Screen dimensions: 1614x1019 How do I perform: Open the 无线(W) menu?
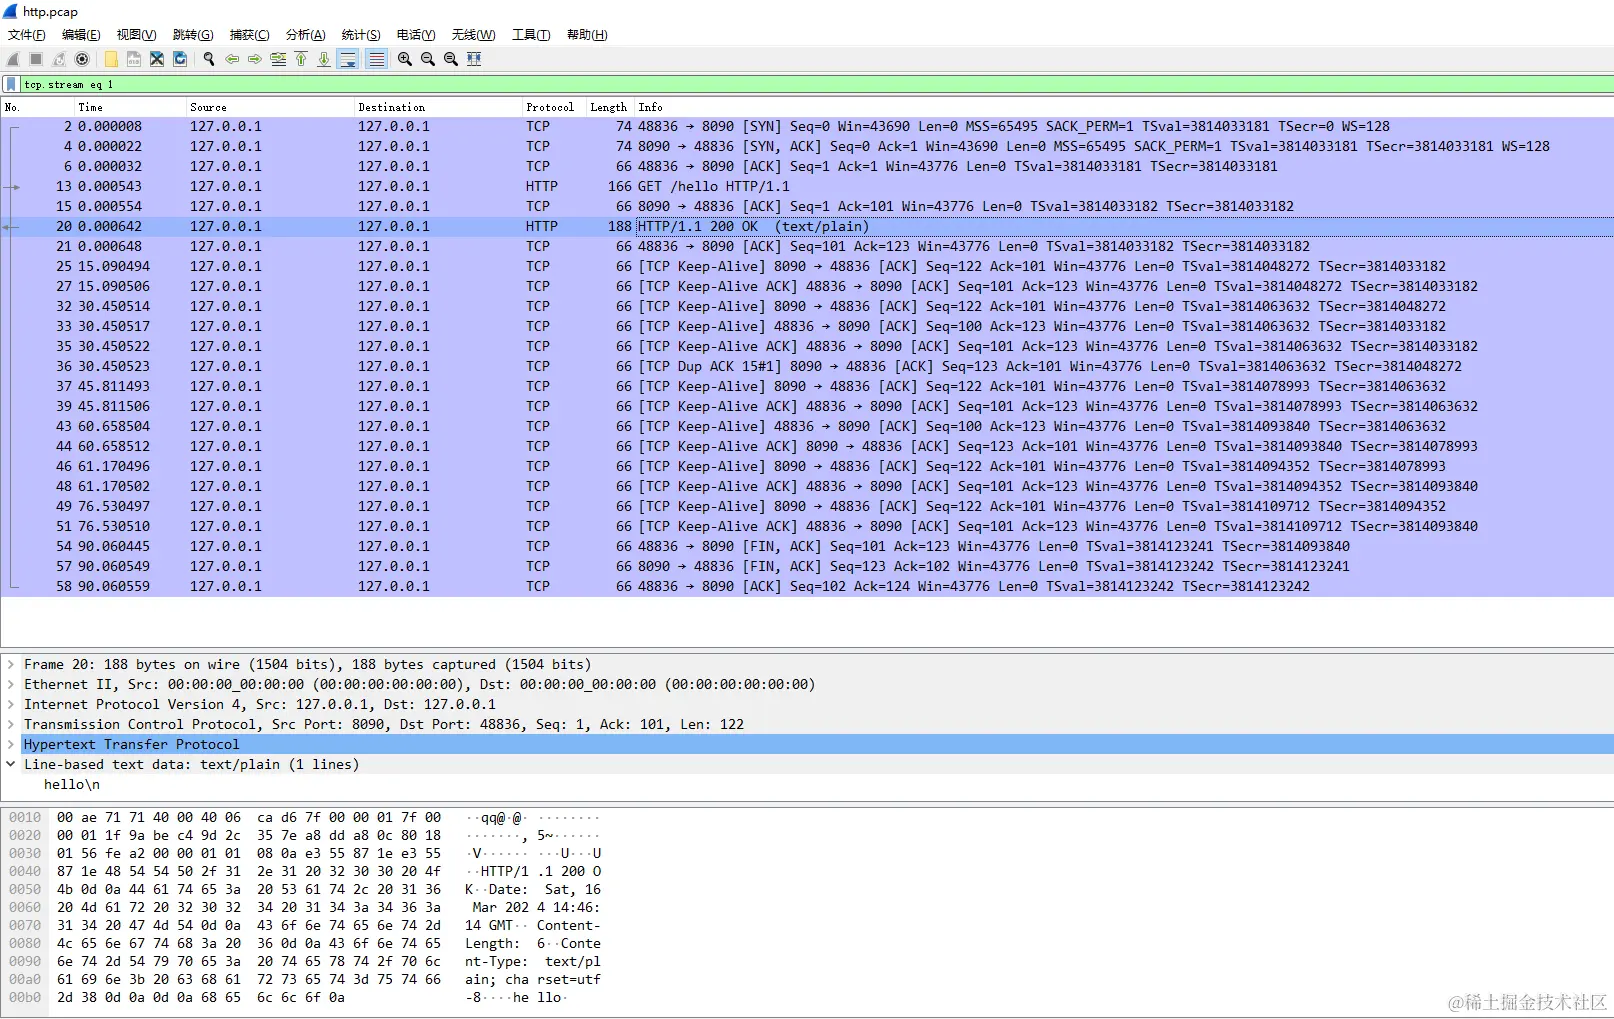click(473, 35)
